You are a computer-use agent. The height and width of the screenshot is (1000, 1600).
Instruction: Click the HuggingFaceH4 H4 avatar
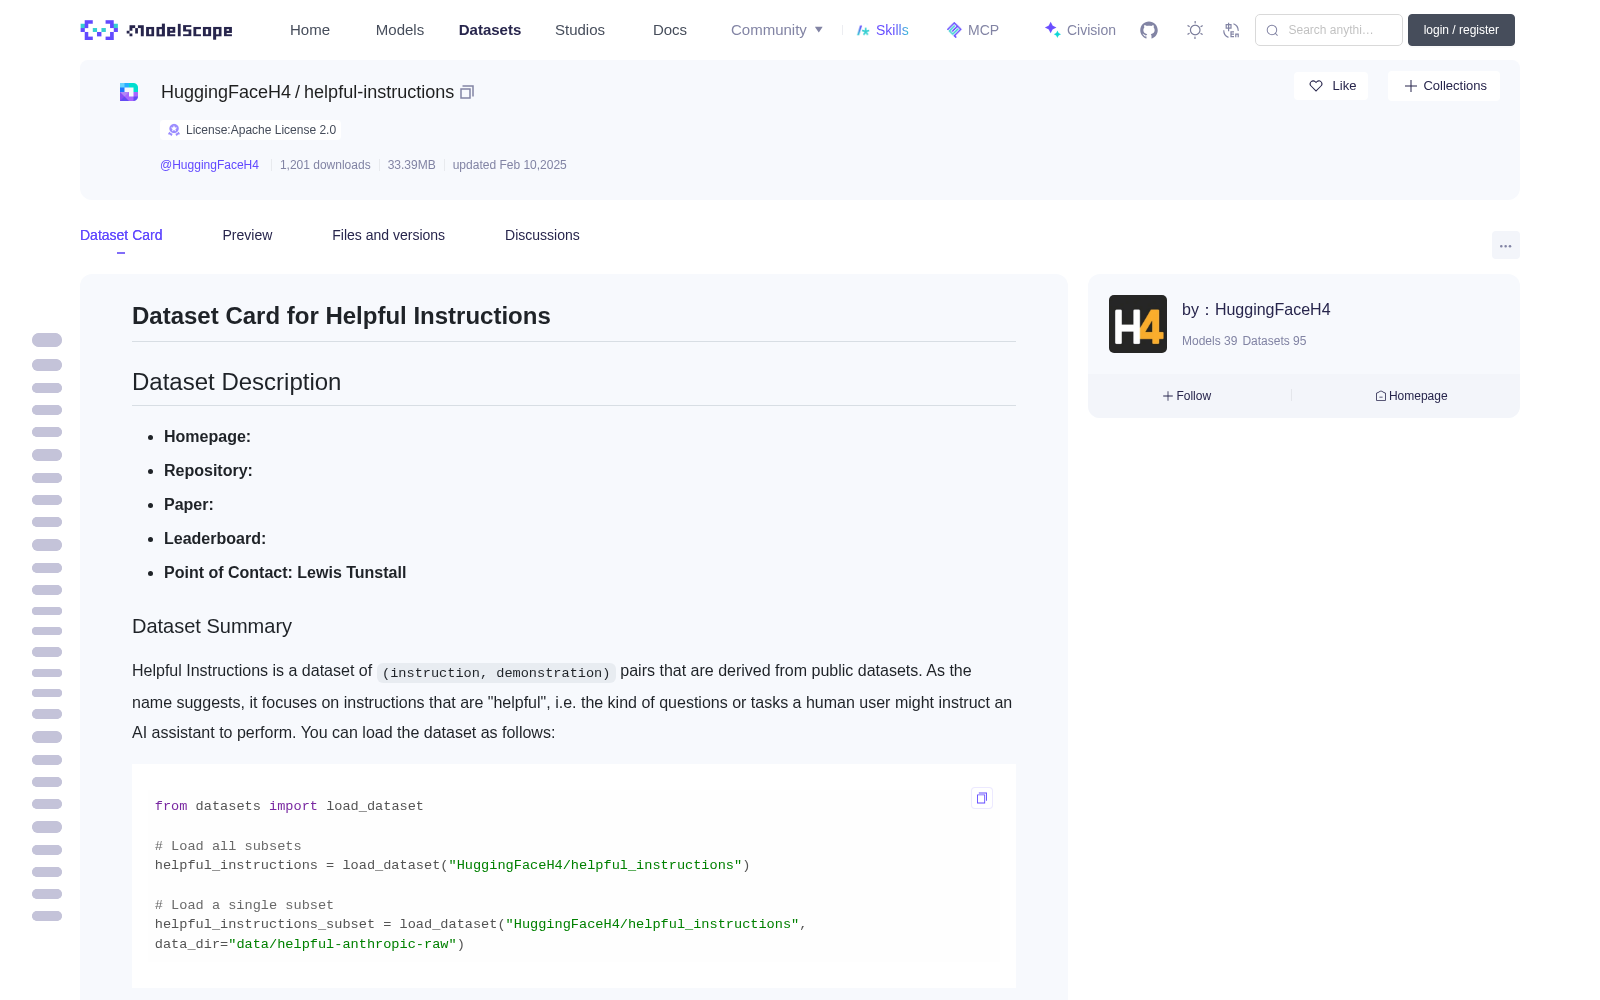pos(1138,324)
